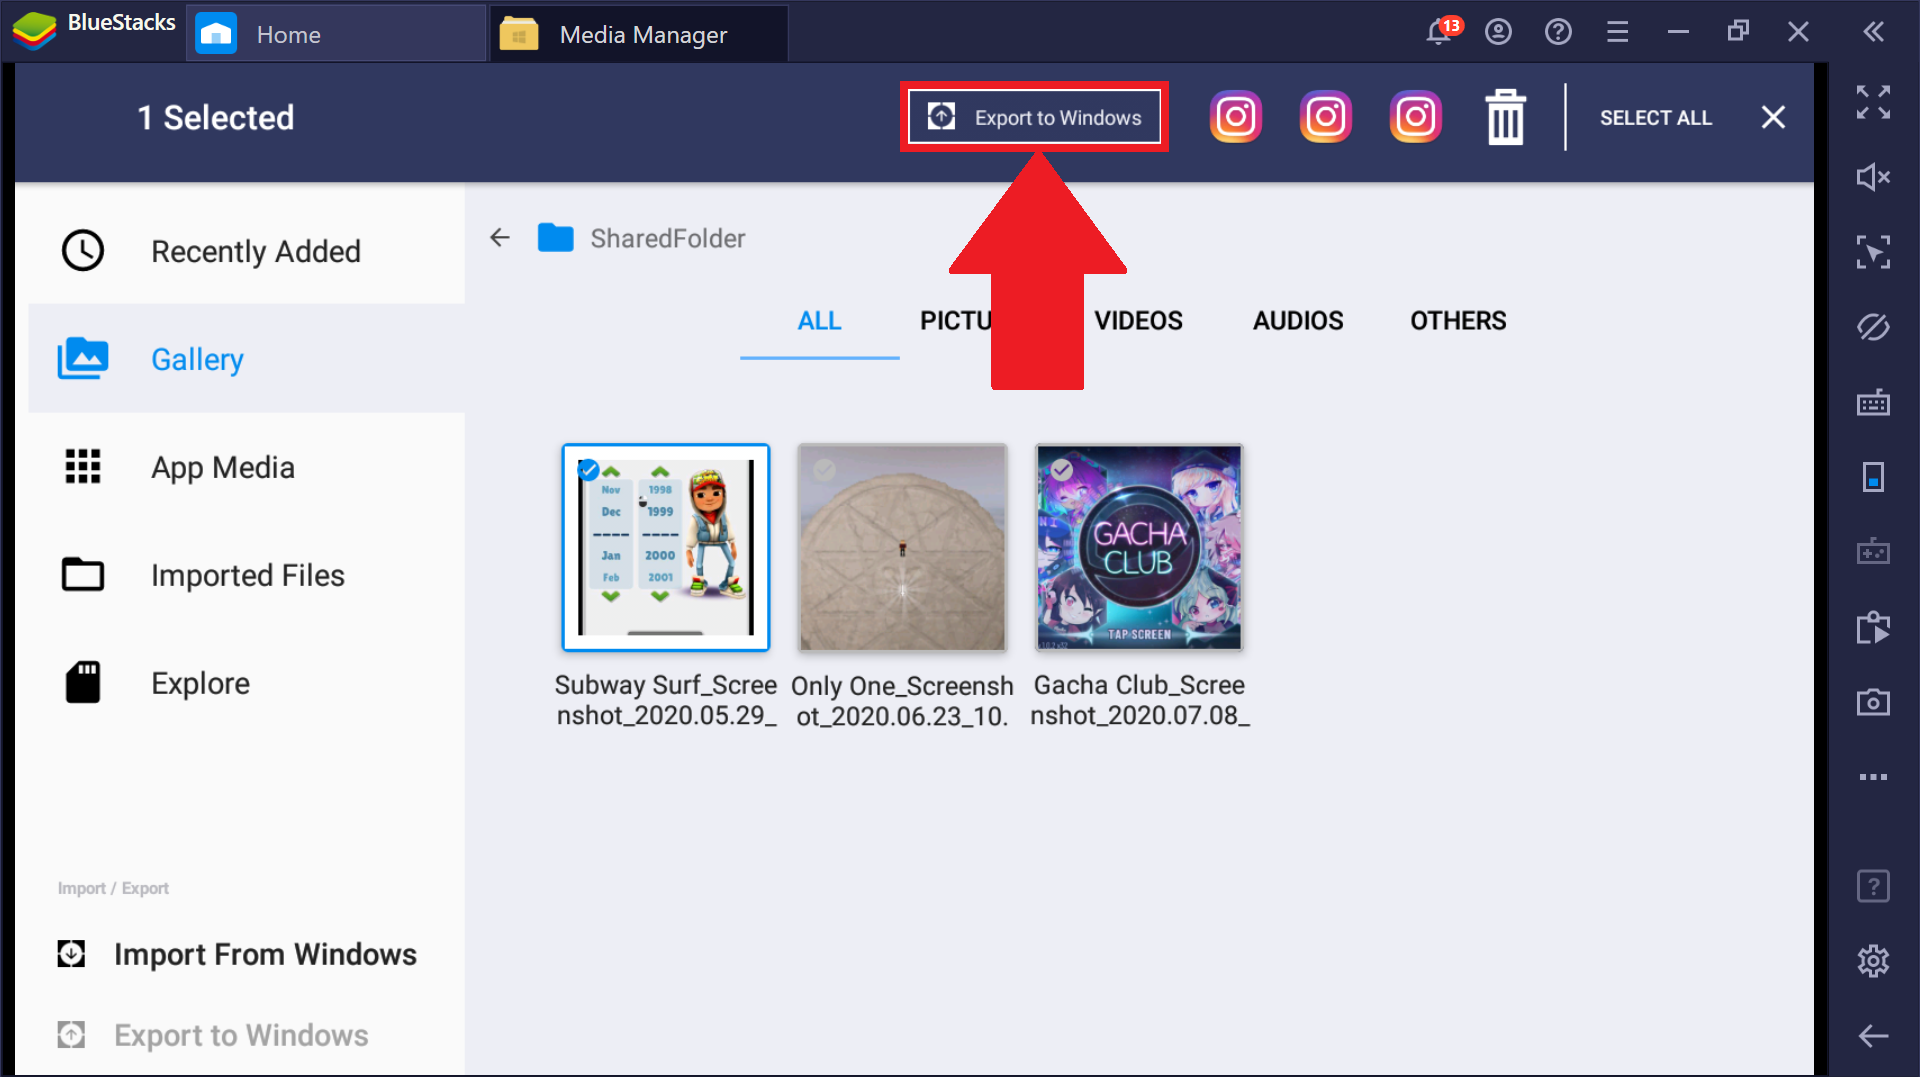Go back from SharedFolder with arrow
Viewport: 1920px width, 1077px height.
[500, 238]
